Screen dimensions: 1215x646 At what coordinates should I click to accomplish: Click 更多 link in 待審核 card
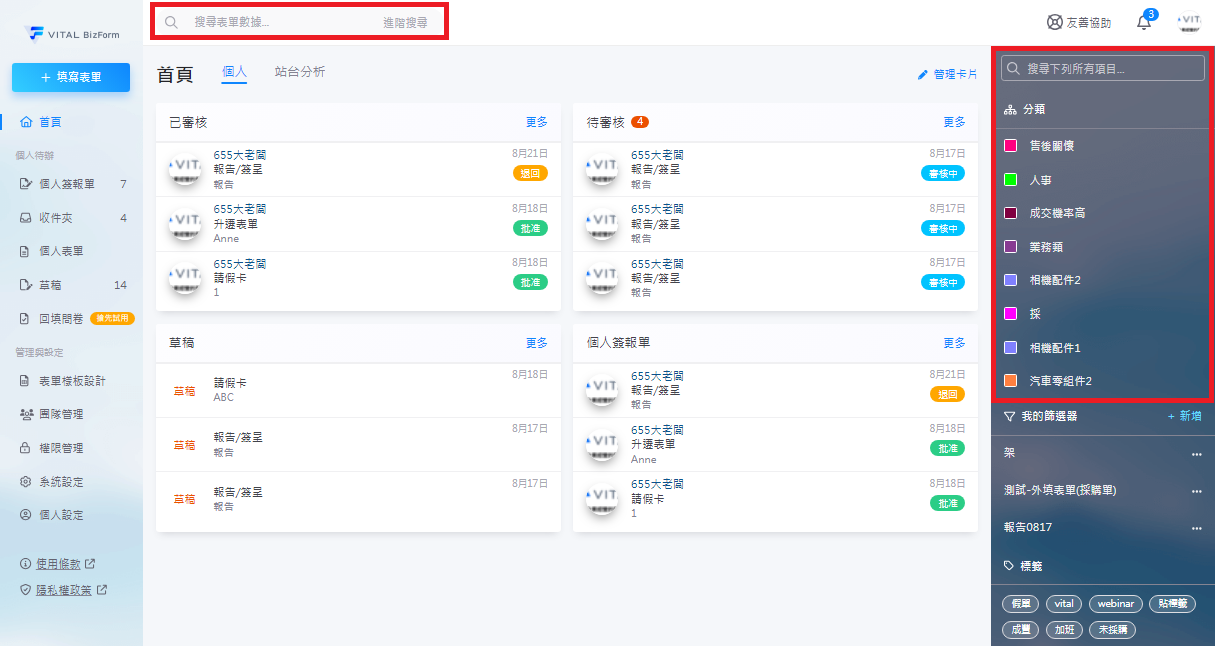coord(954,122)
